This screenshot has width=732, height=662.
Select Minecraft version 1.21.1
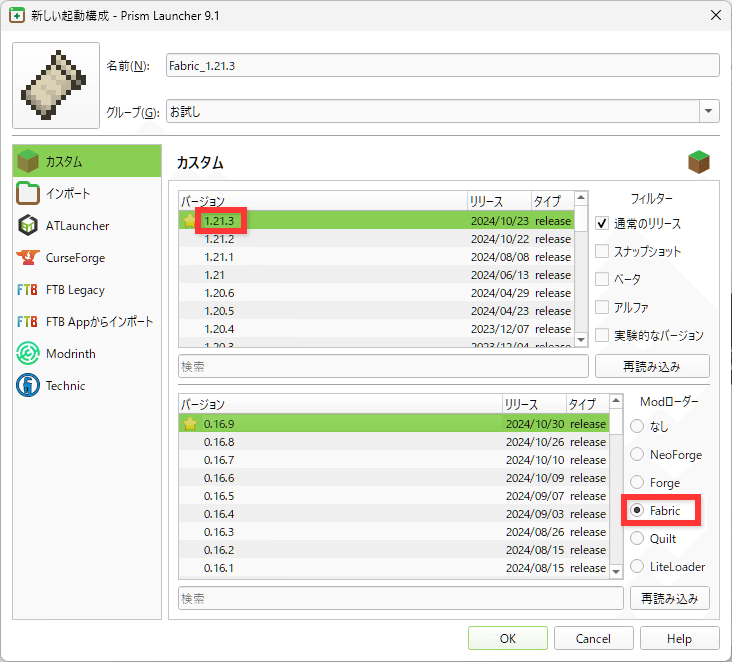pos(377,257)
